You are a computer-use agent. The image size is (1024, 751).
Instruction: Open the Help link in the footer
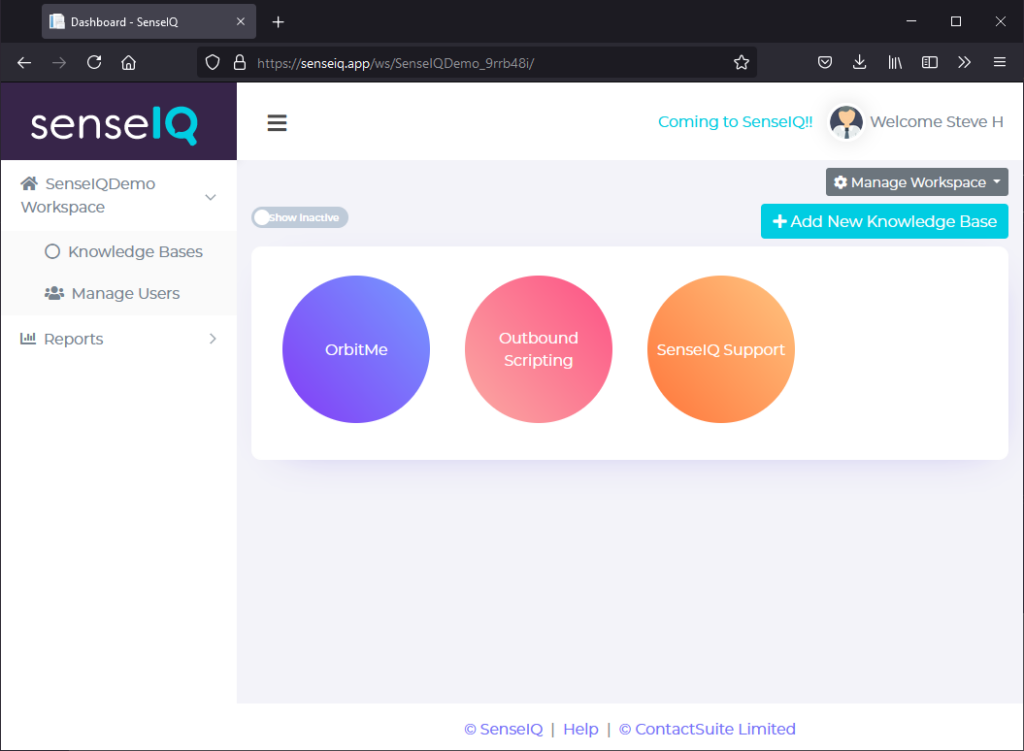click(580, 729)
